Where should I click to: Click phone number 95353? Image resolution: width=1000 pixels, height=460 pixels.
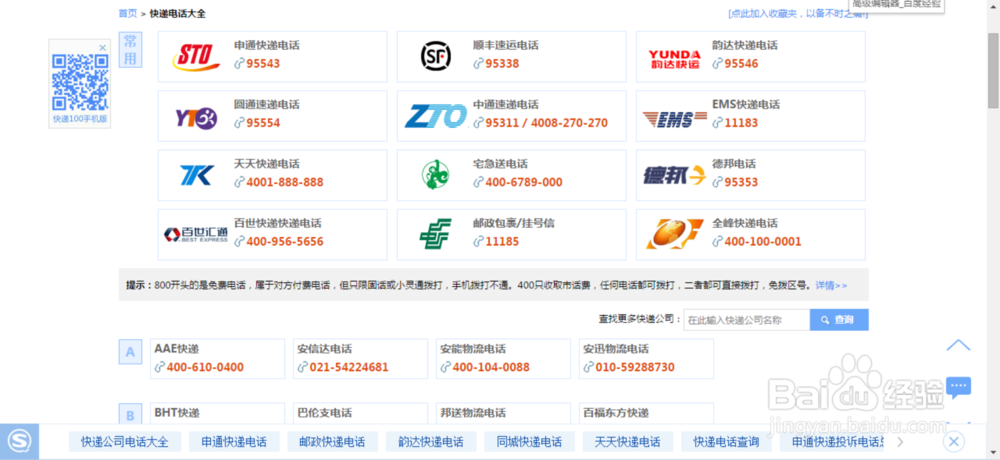point(741,182)
